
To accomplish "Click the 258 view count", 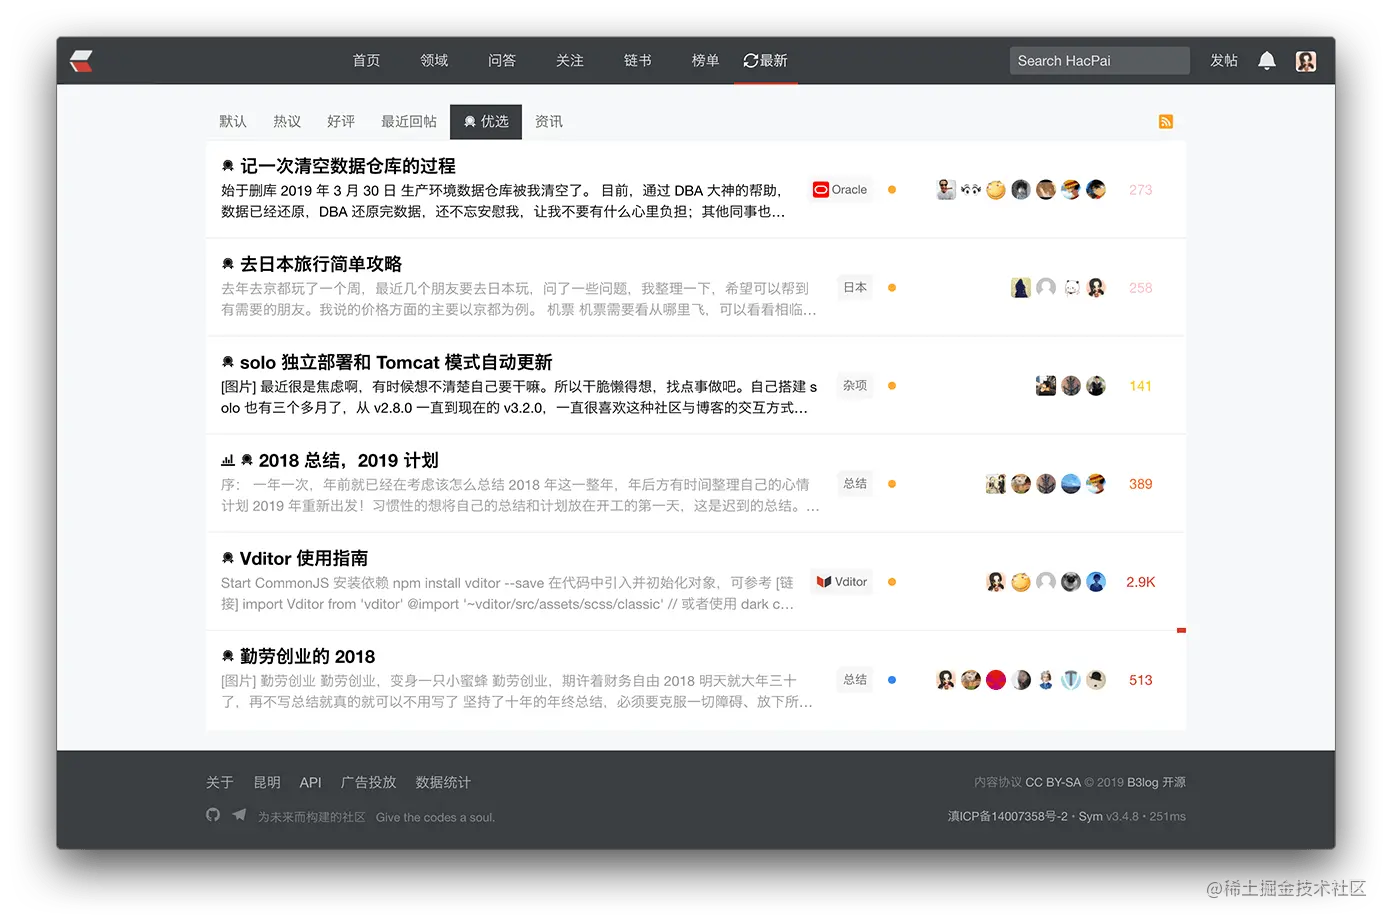I will [x=1140, y=288].
